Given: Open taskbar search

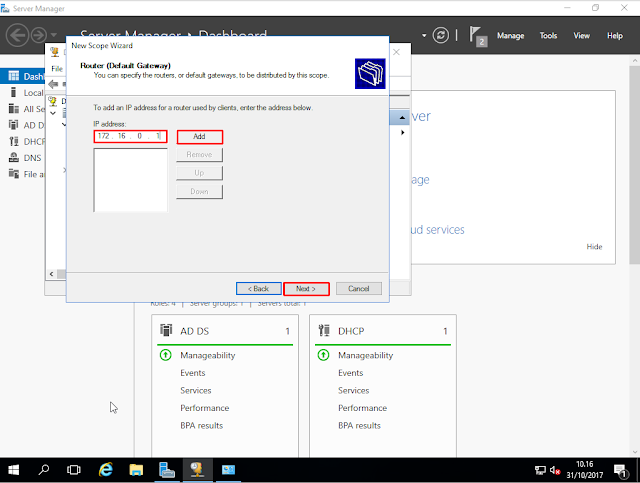Looking at the screenshot, I should pos(44,470).
